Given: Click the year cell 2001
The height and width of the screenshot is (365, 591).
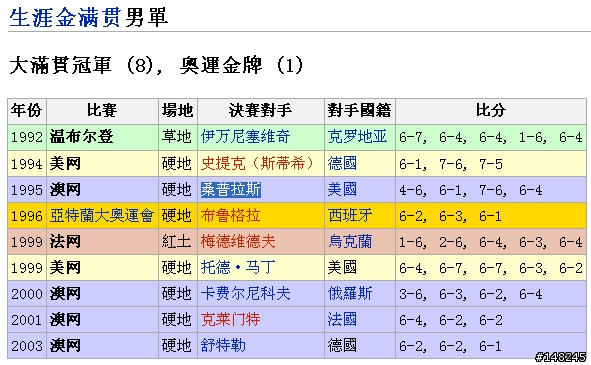Looking at the screenshot, I should 26,320.
